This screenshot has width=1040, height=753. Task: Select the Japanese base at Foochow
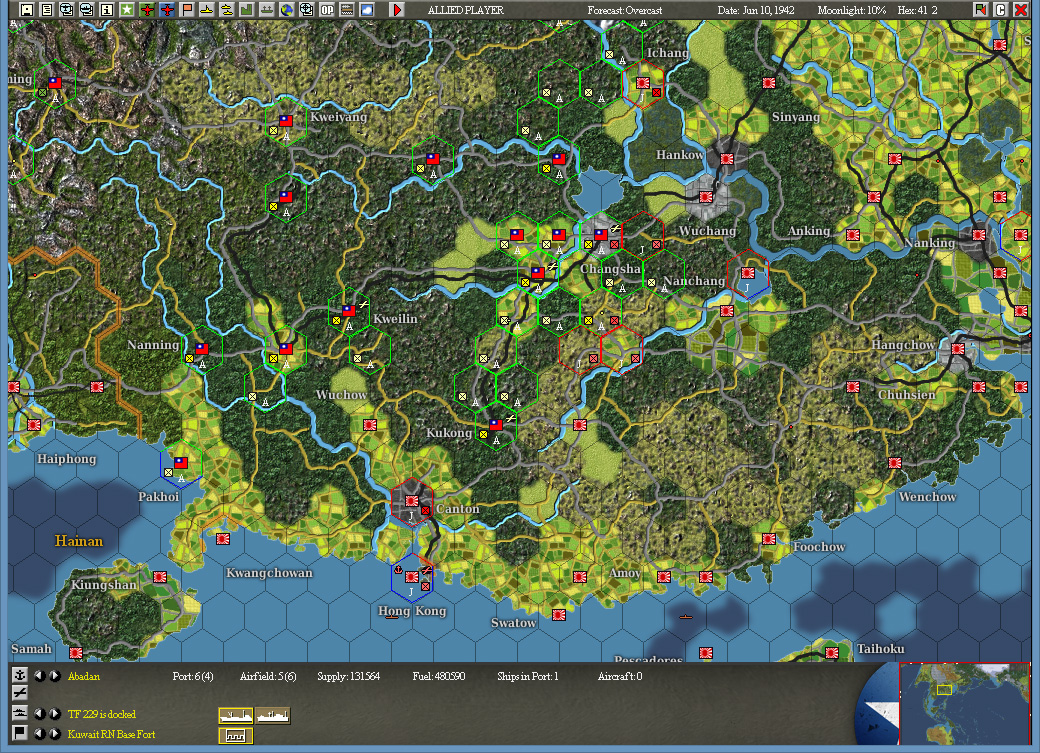click(x=769, y=539)
